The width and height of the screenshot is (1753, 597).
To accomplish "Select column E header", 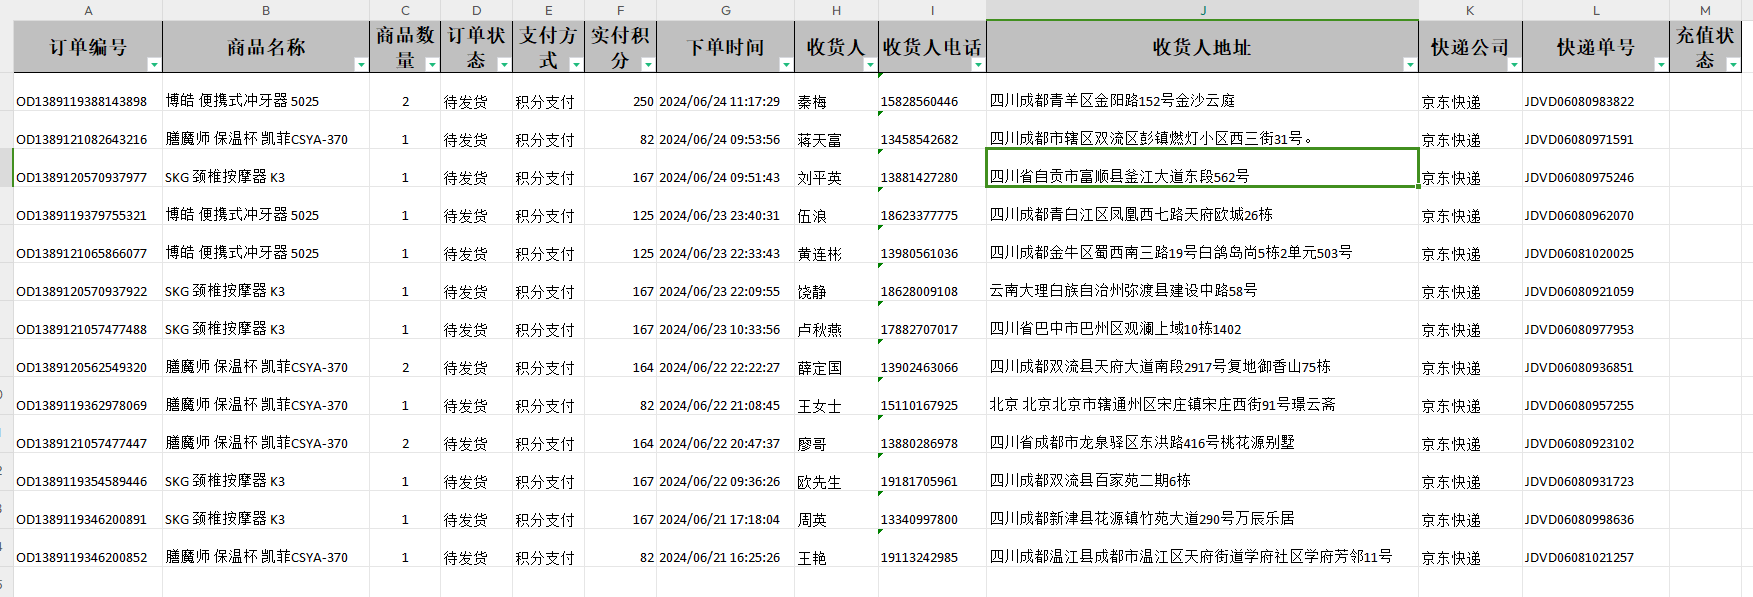I will point(548,10).
